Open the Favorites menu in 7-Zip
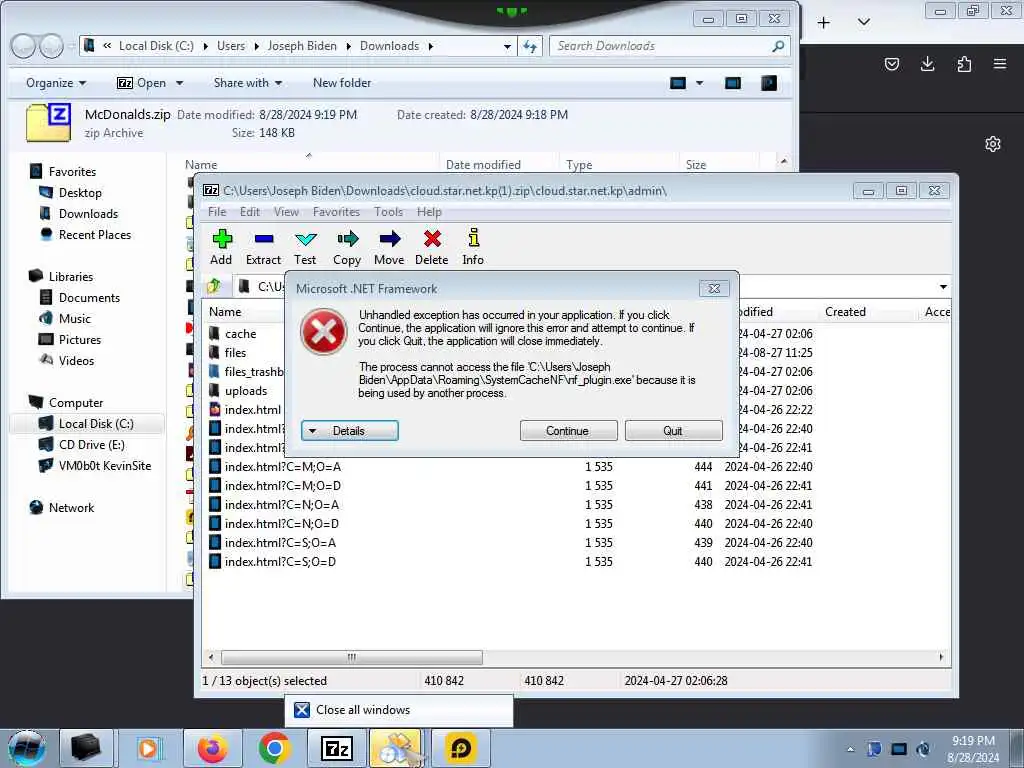1024x768 pixels. (336, 212)
